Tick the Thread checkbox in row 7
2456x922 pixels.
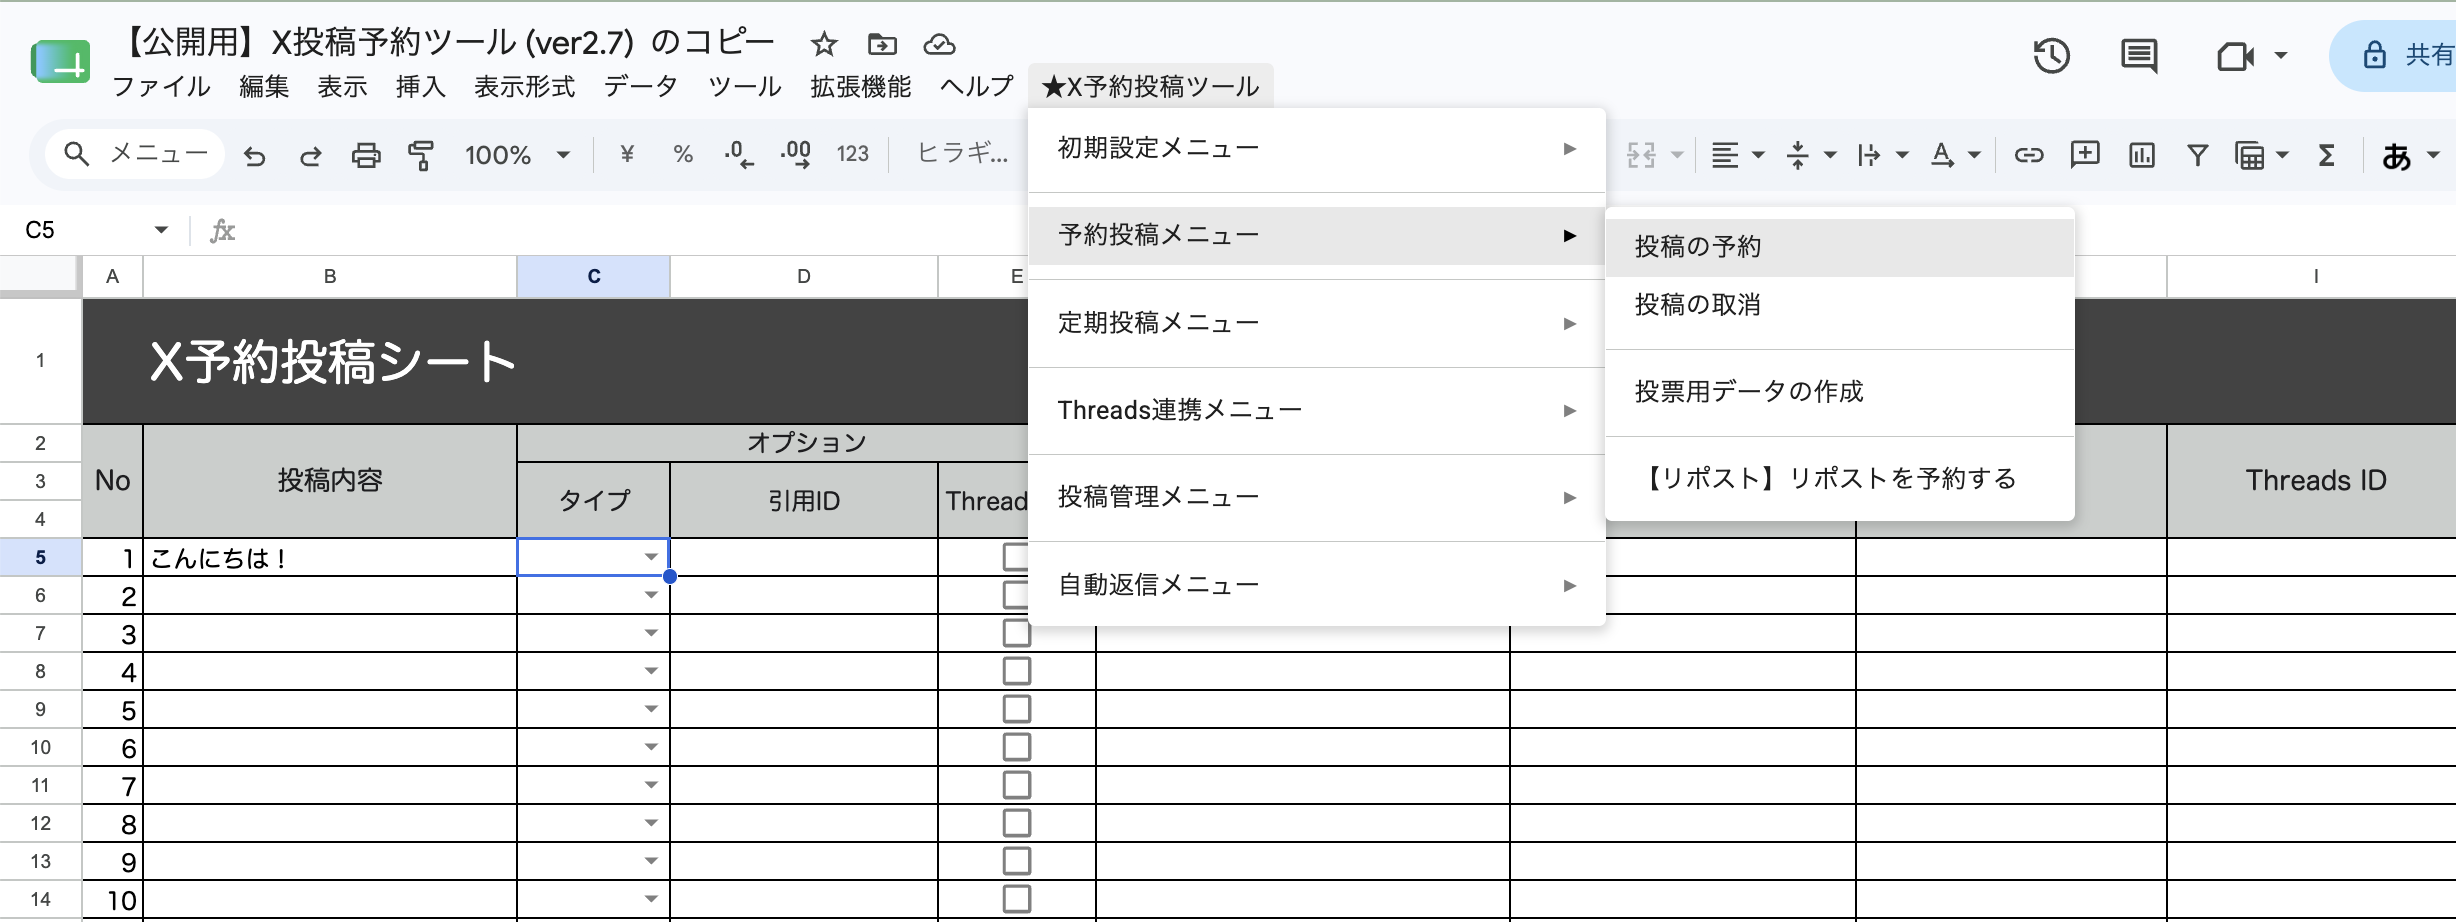(1016, 633)
